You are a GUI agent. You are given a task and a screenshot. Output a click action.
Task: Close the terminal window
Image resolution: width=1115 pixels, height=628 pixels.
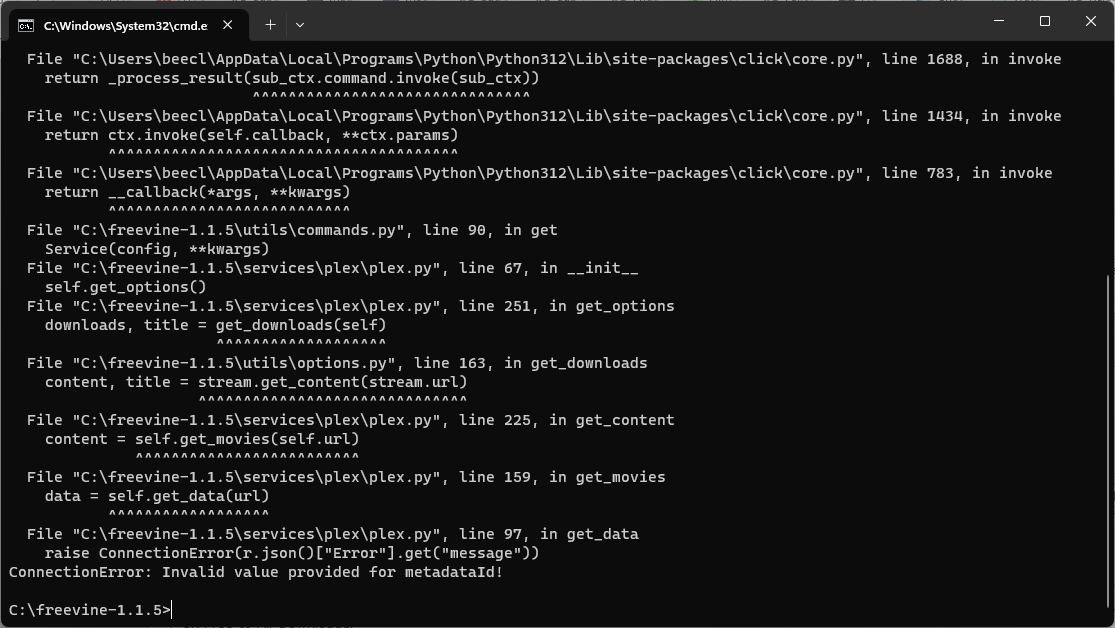click(x=1091, y=21)
